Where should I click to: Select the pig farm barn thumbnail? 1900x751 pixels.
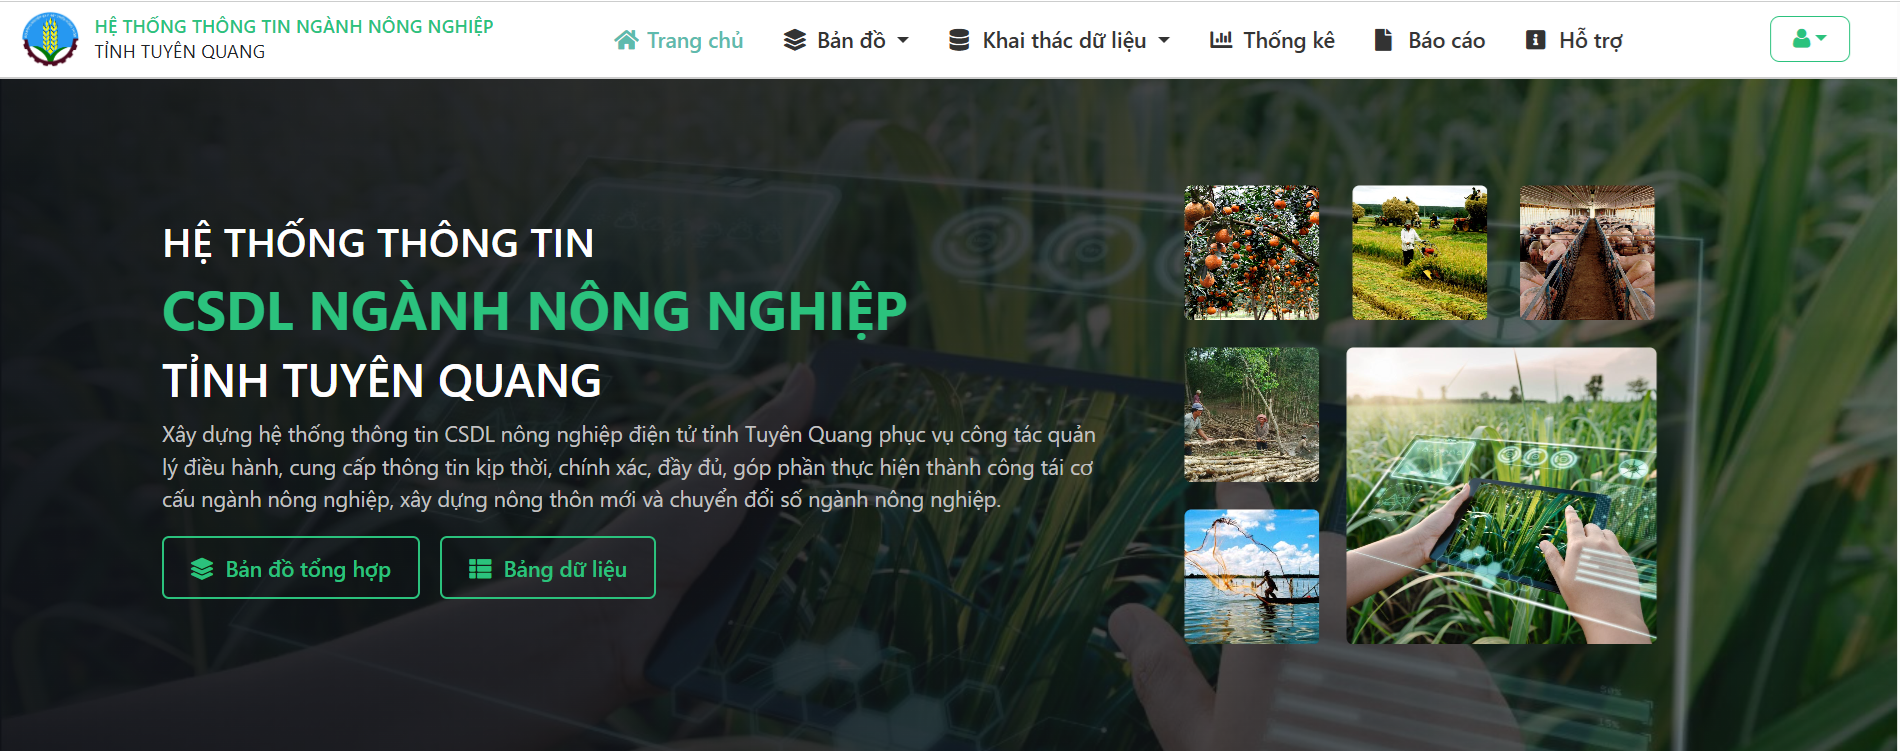1587,252
